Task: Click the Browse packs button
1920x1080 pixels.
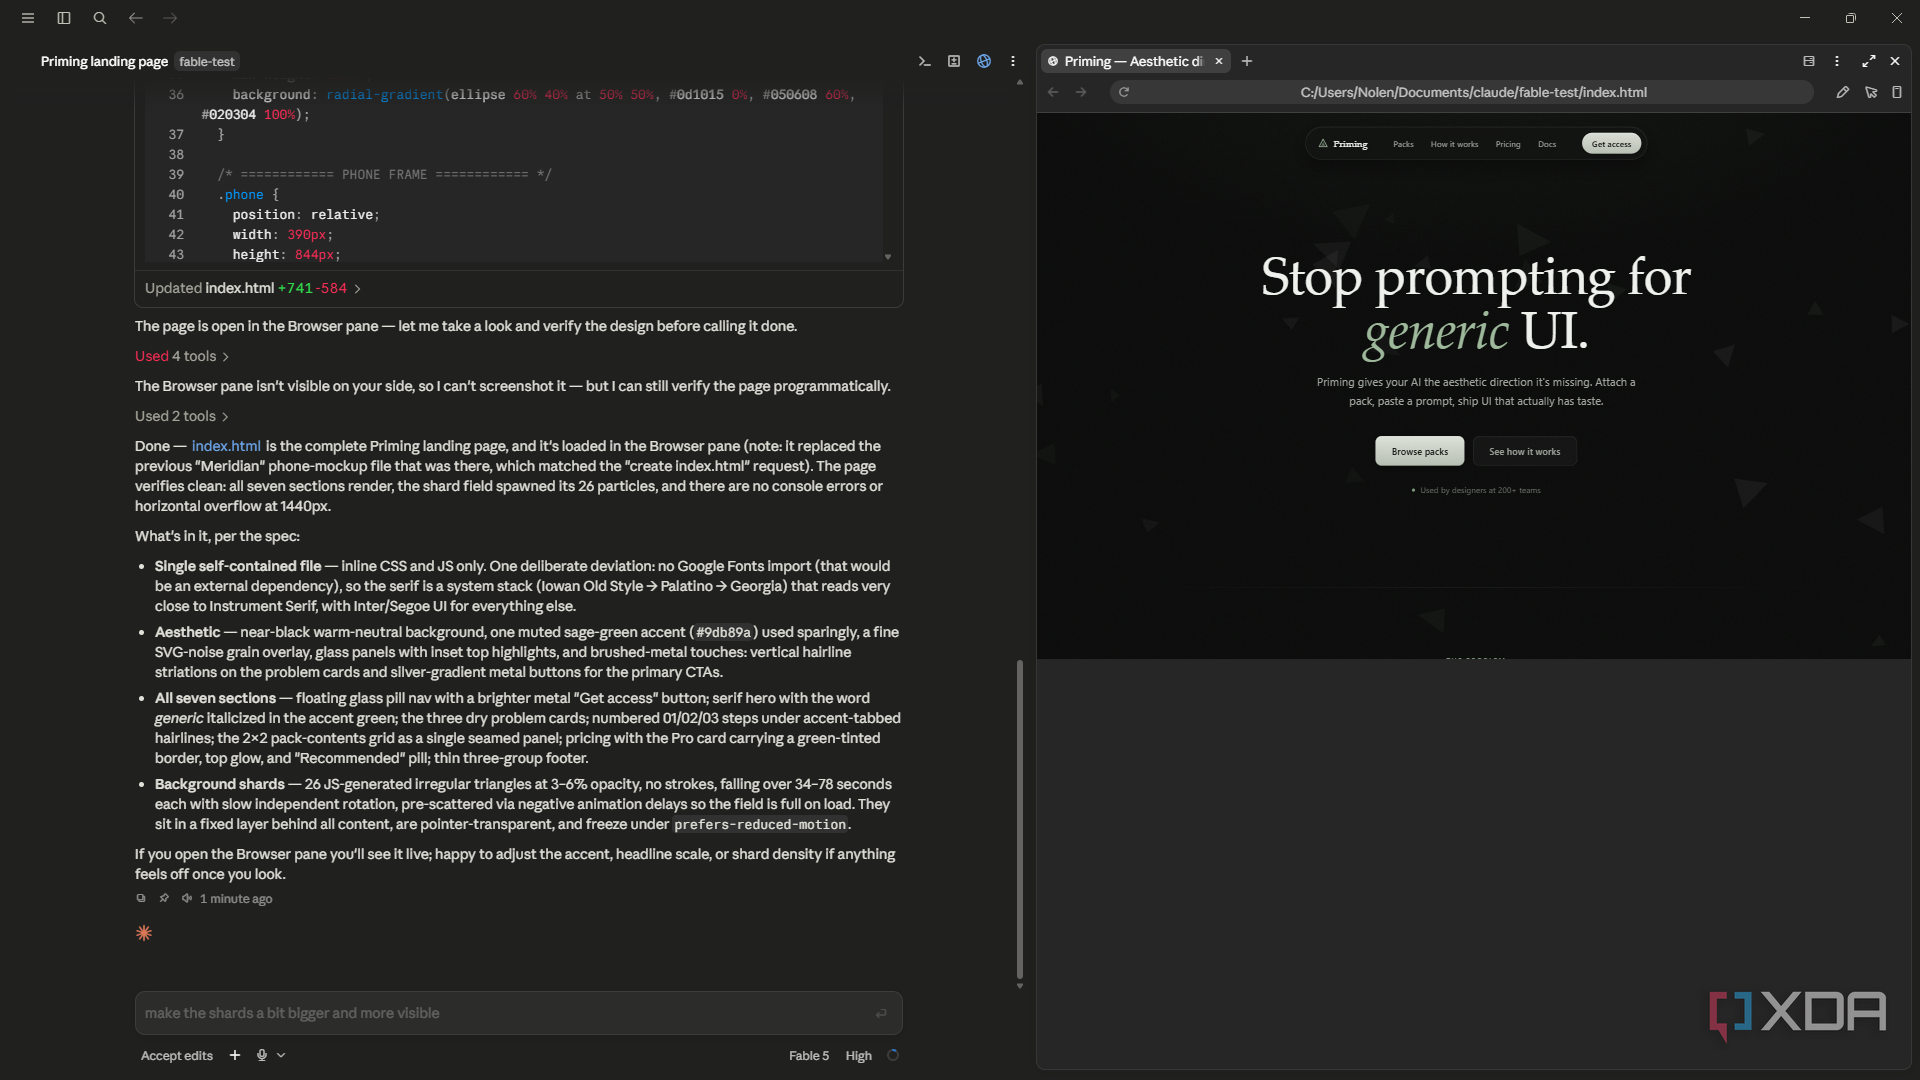Action: 1419,451
